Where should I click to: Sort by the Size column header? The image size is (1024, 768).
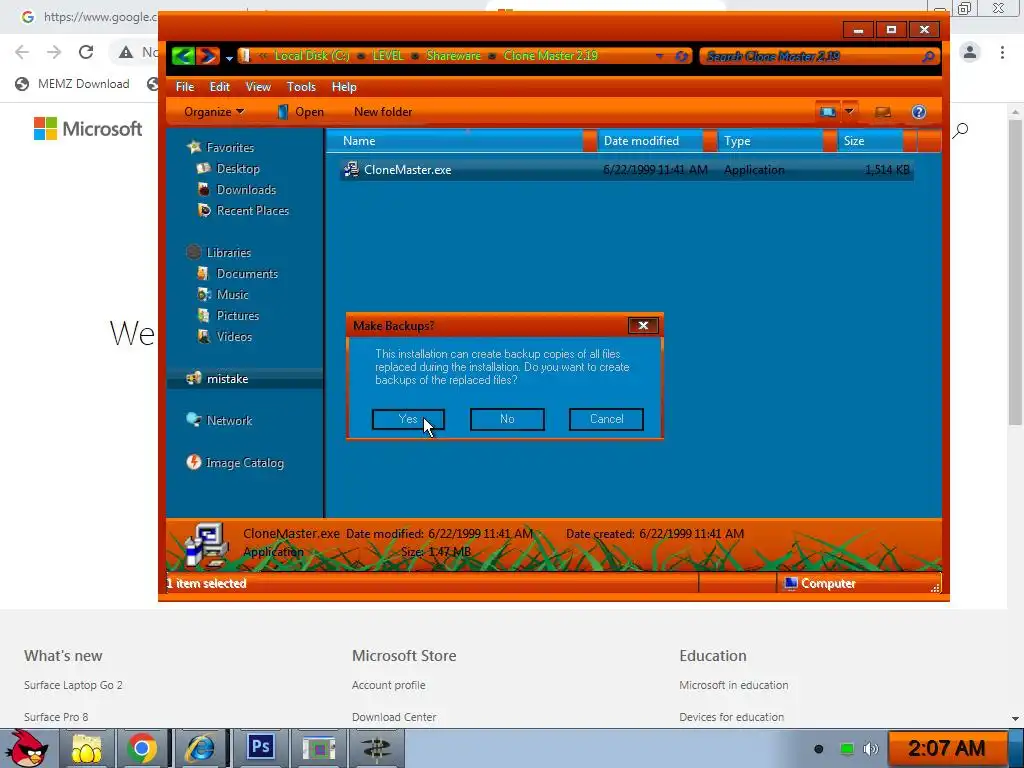pyautogui.click(x=870, y=140)
